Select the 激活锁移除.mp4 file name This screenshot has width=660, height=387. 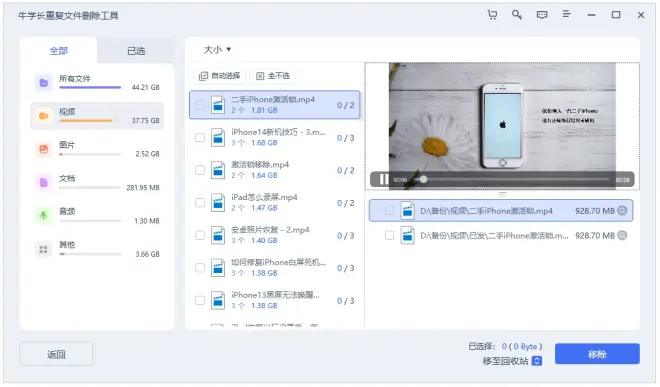click(x=260, y=165)
